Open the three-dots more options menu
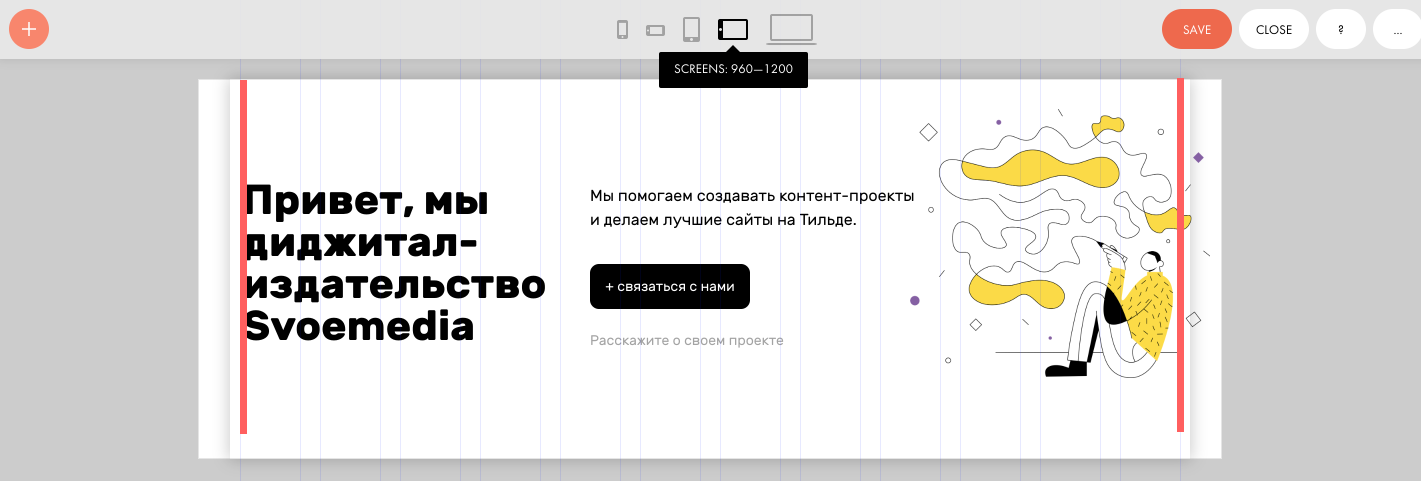The image size is (1421, 481). pyautogui.click(x=1396, y=29)
